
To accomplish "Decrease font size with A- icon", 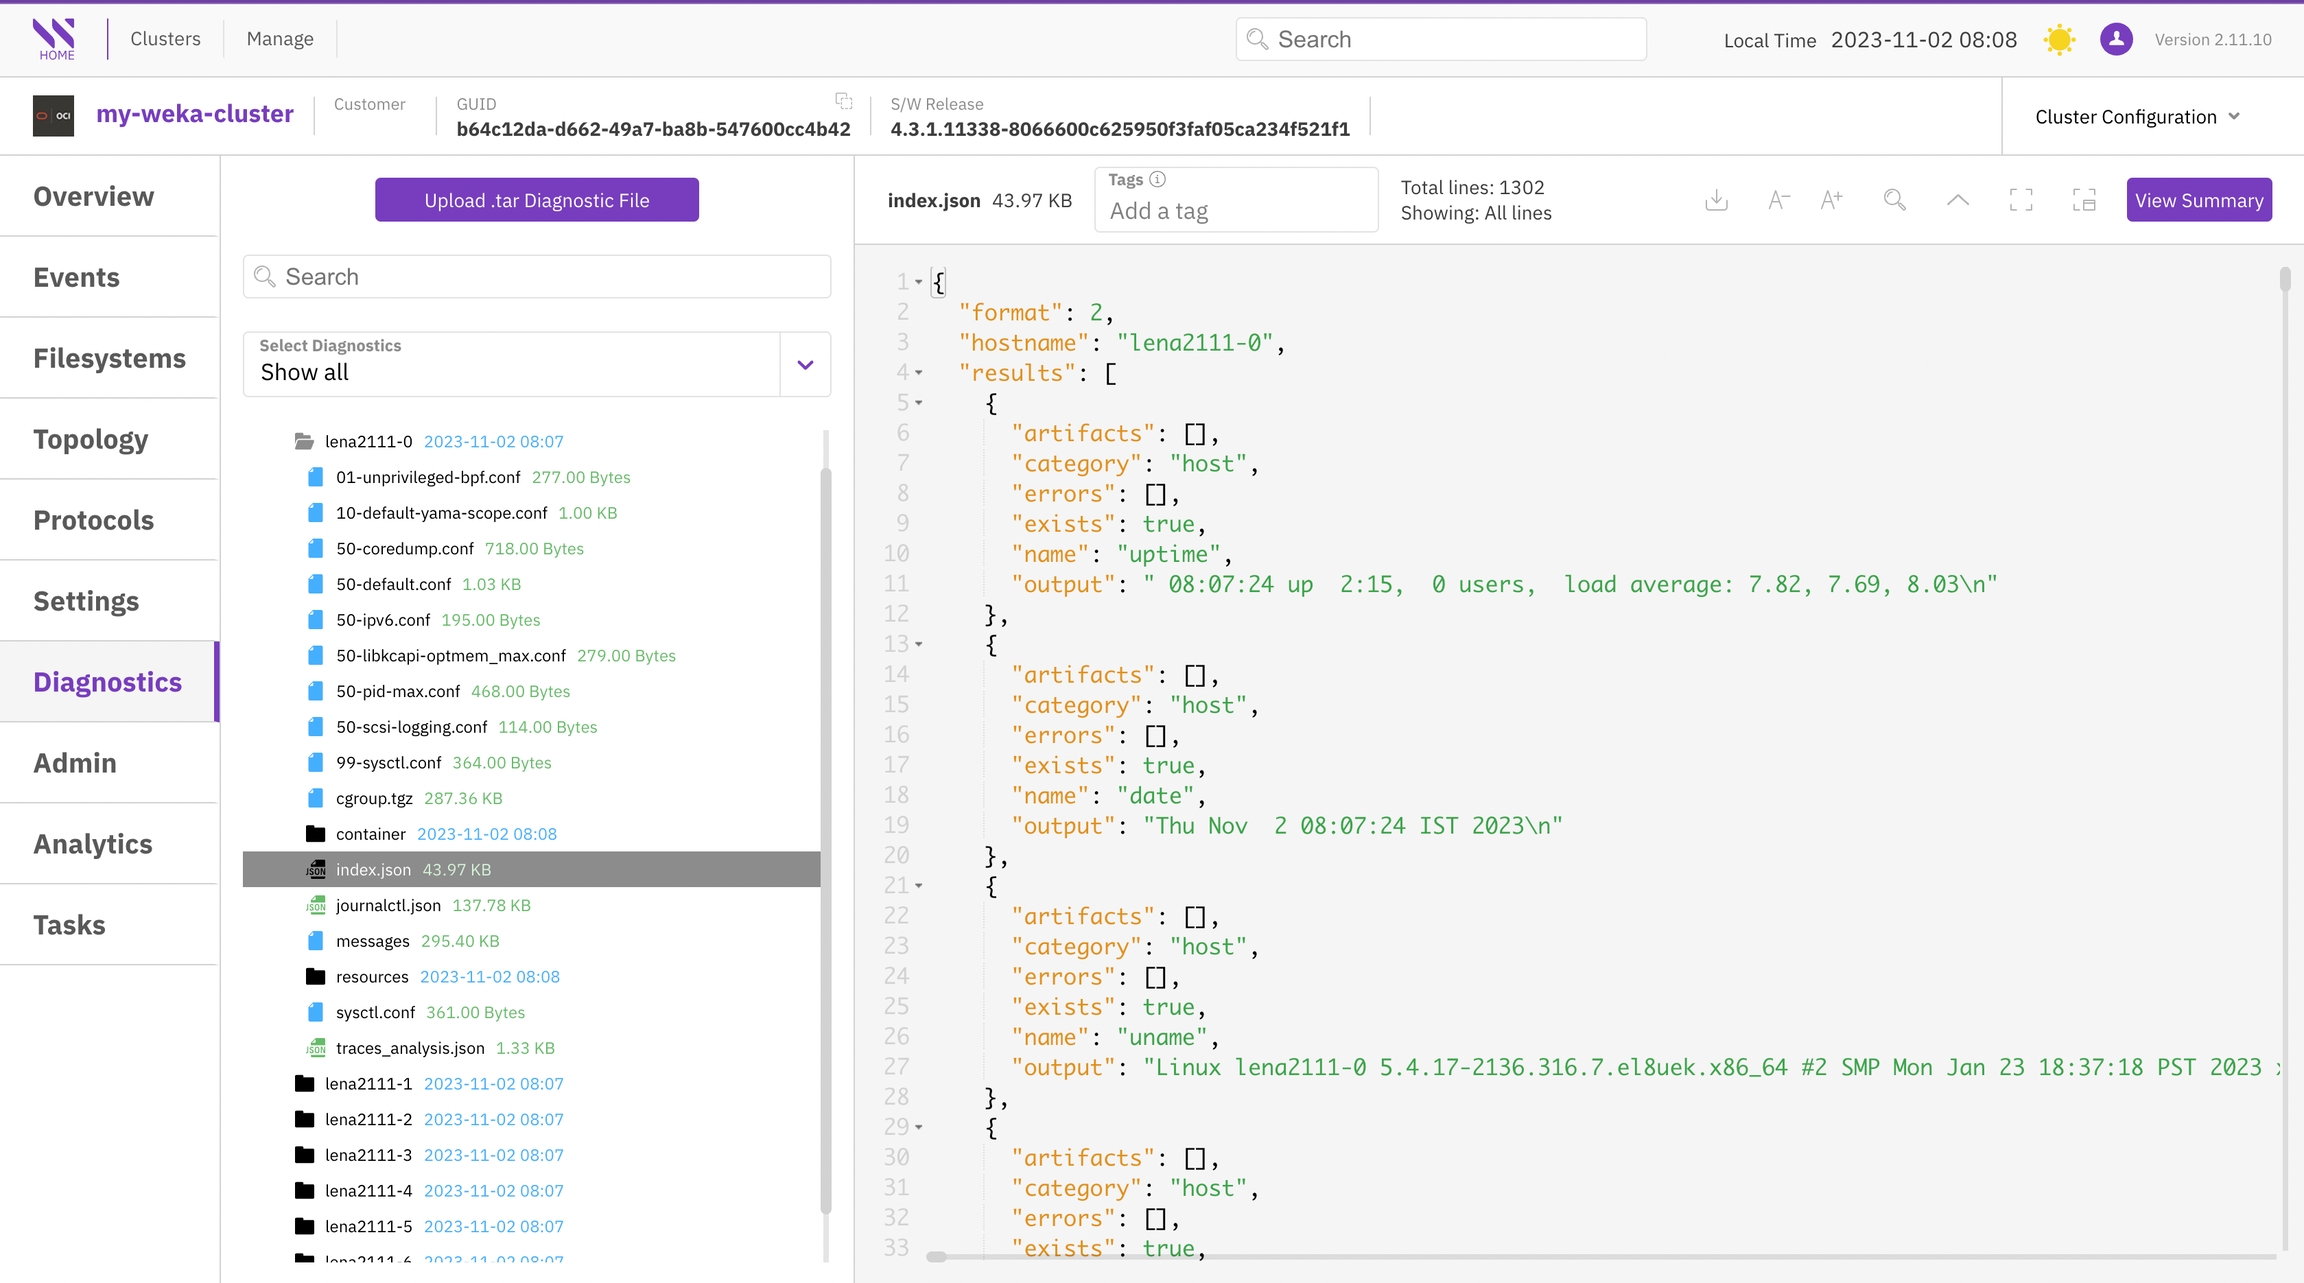I will (1778, 200).
